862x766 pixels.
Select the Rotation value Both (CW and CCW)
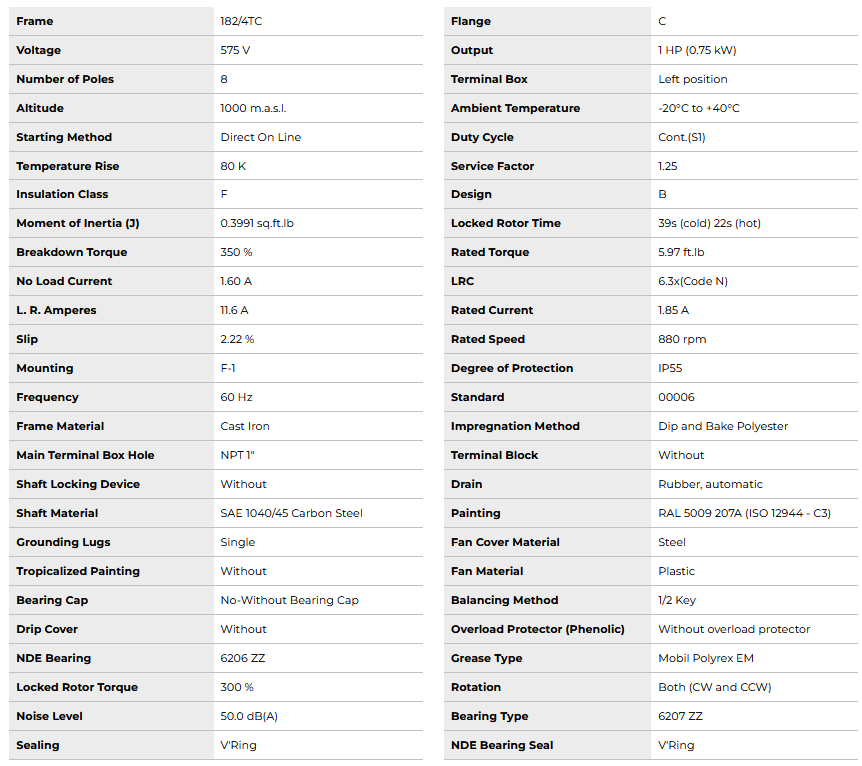click(714, 687)
